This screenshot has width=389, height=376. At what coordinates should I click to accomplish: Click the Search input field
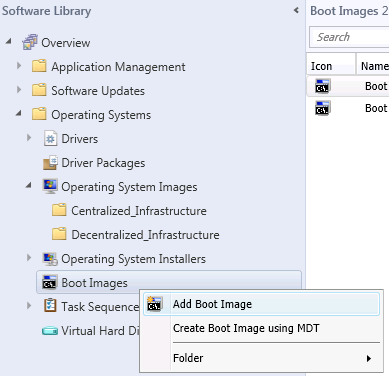[x=349, y=37]
